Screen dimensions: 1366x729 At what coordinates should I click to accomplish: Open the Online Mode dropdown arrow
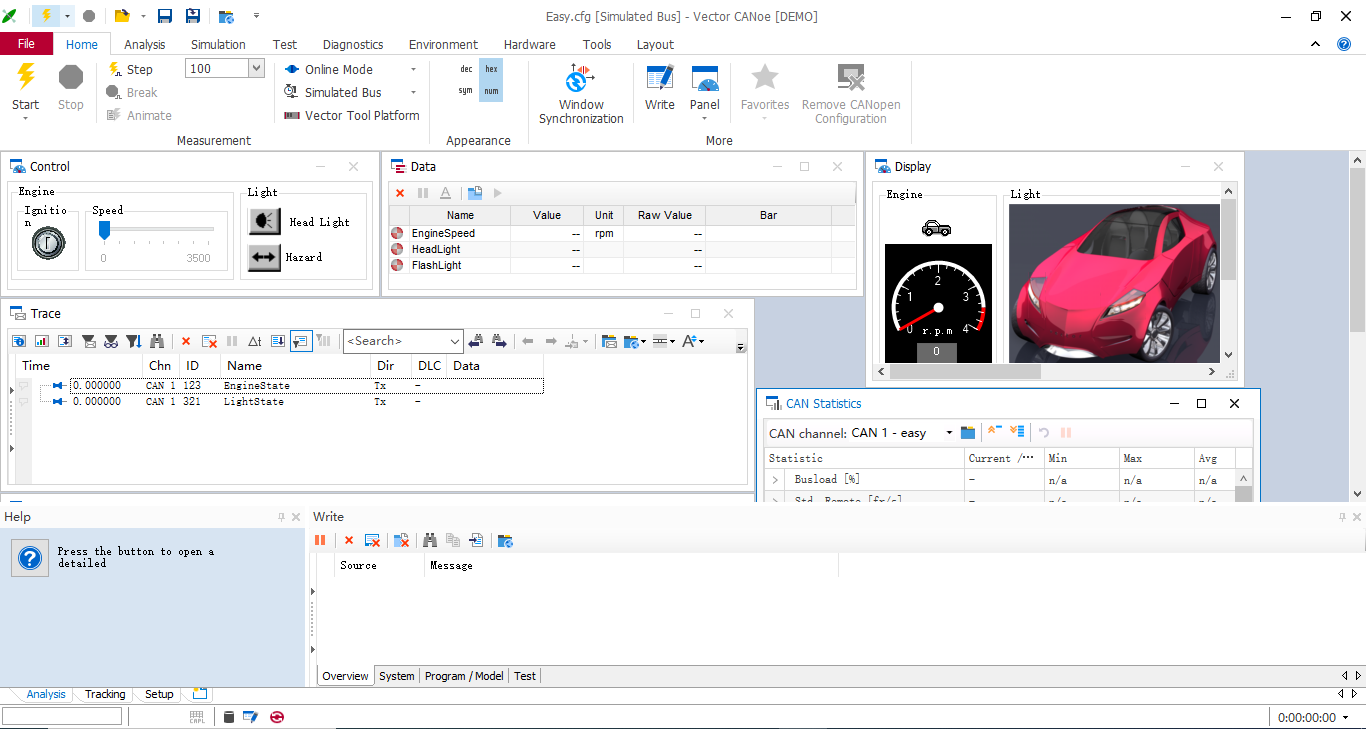point(413,69)
